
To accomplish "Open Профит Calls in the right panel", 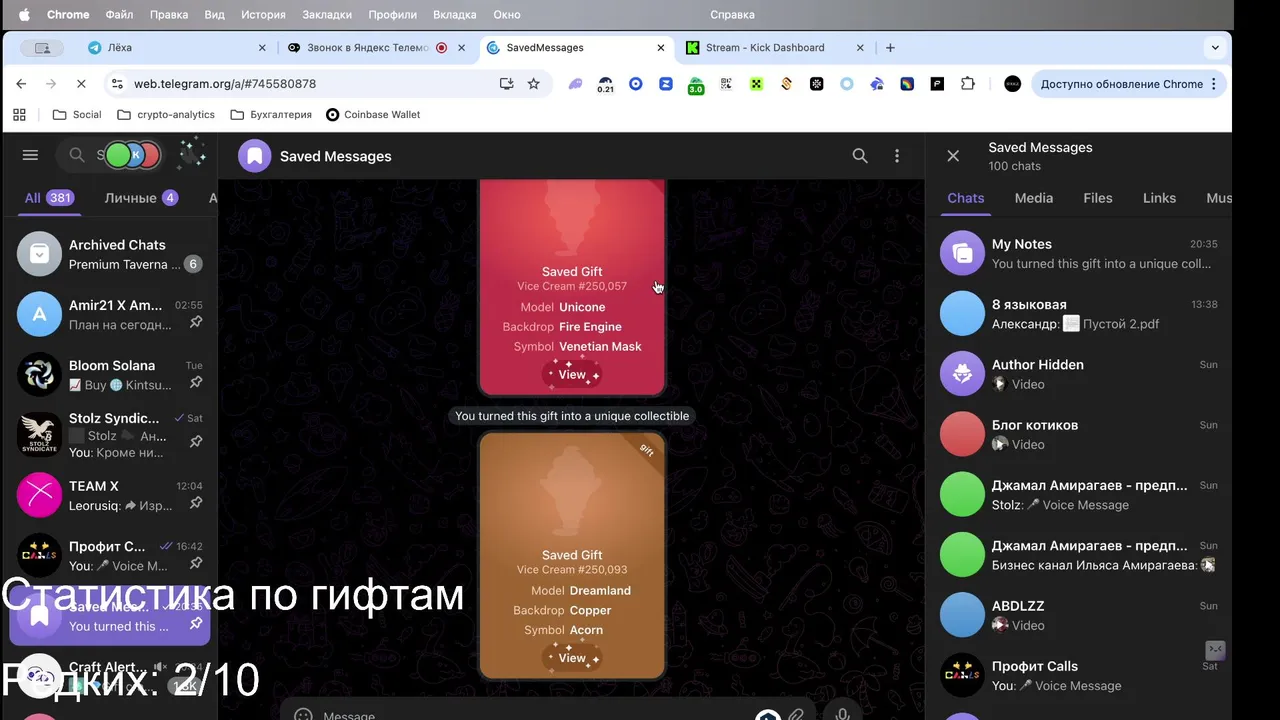I will point(1079,675).
